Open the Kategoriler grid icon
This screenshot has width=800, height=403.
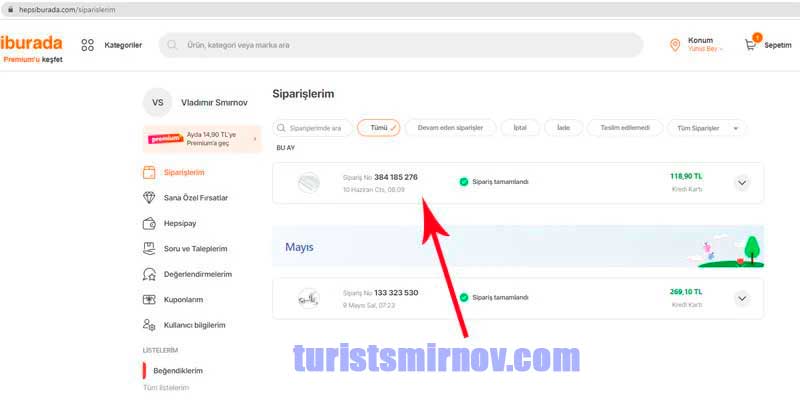pos(88,45)
